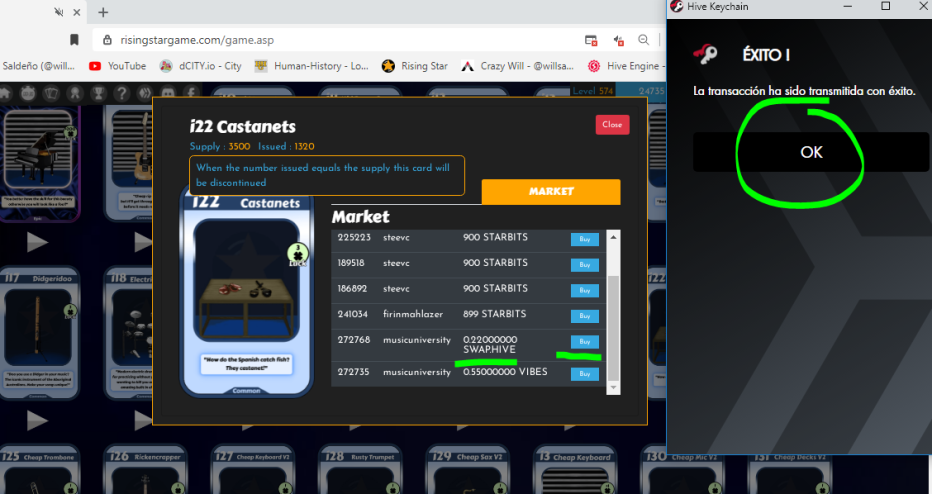
Task: Click the pop-up blocked icon
Action: 591,40
